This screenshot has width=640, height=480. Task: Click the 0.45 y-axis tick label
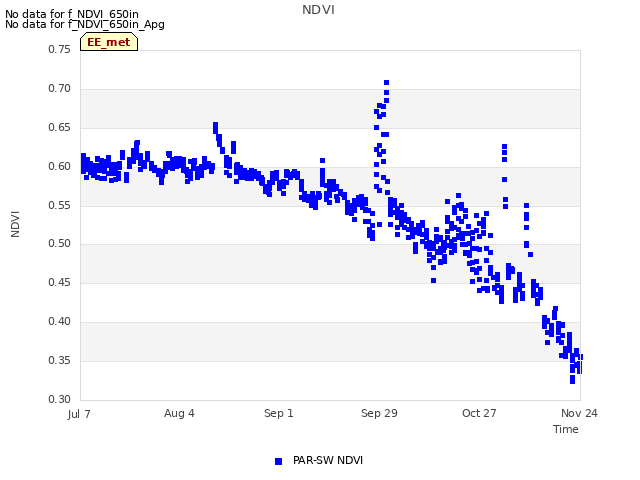point(60,282)
